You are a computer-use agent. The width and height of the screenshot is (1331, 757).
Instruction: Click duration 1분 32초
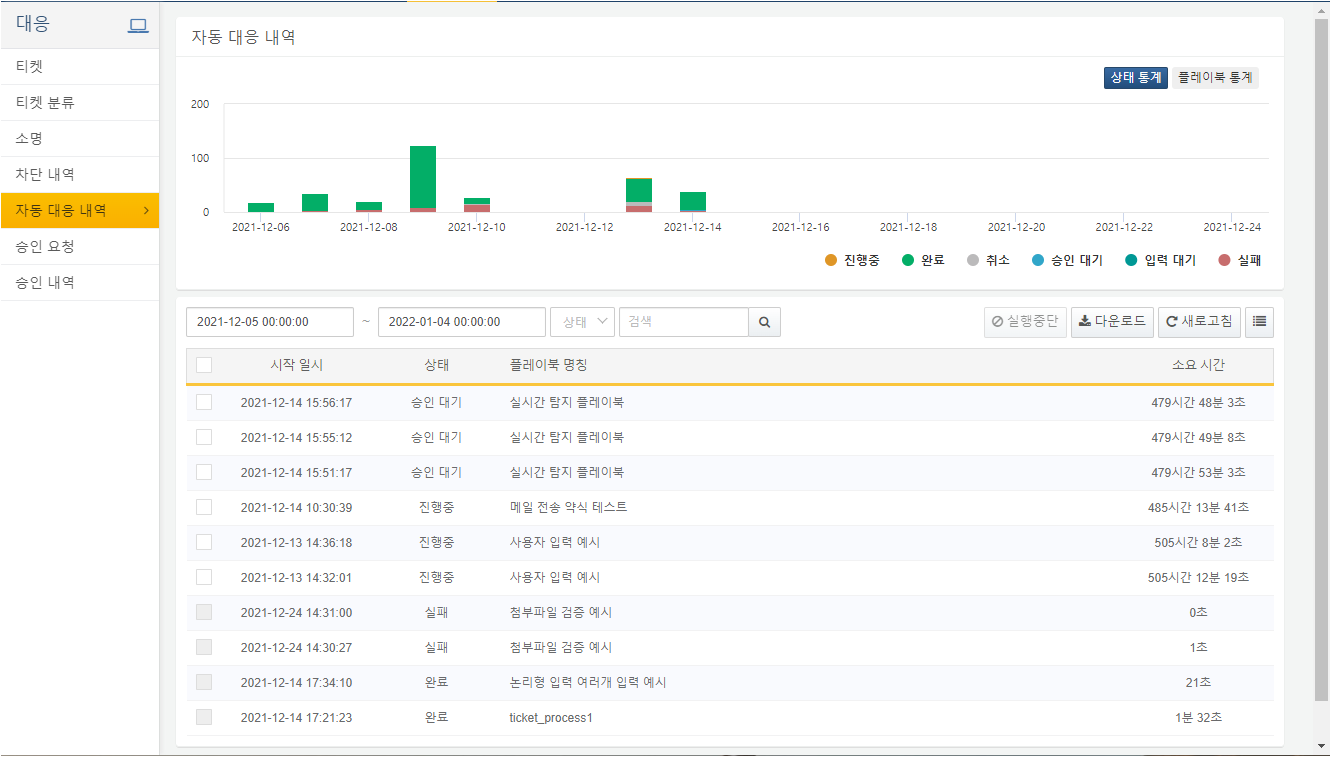[1199, 717]
